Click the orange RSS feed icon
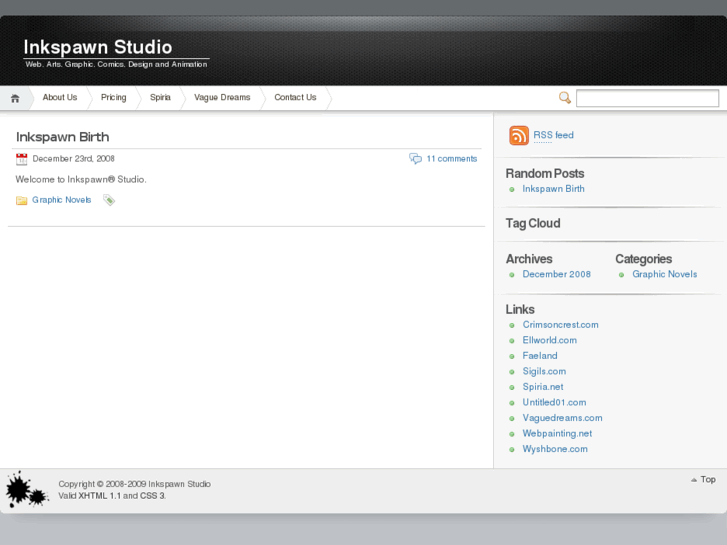 point(519,135)
